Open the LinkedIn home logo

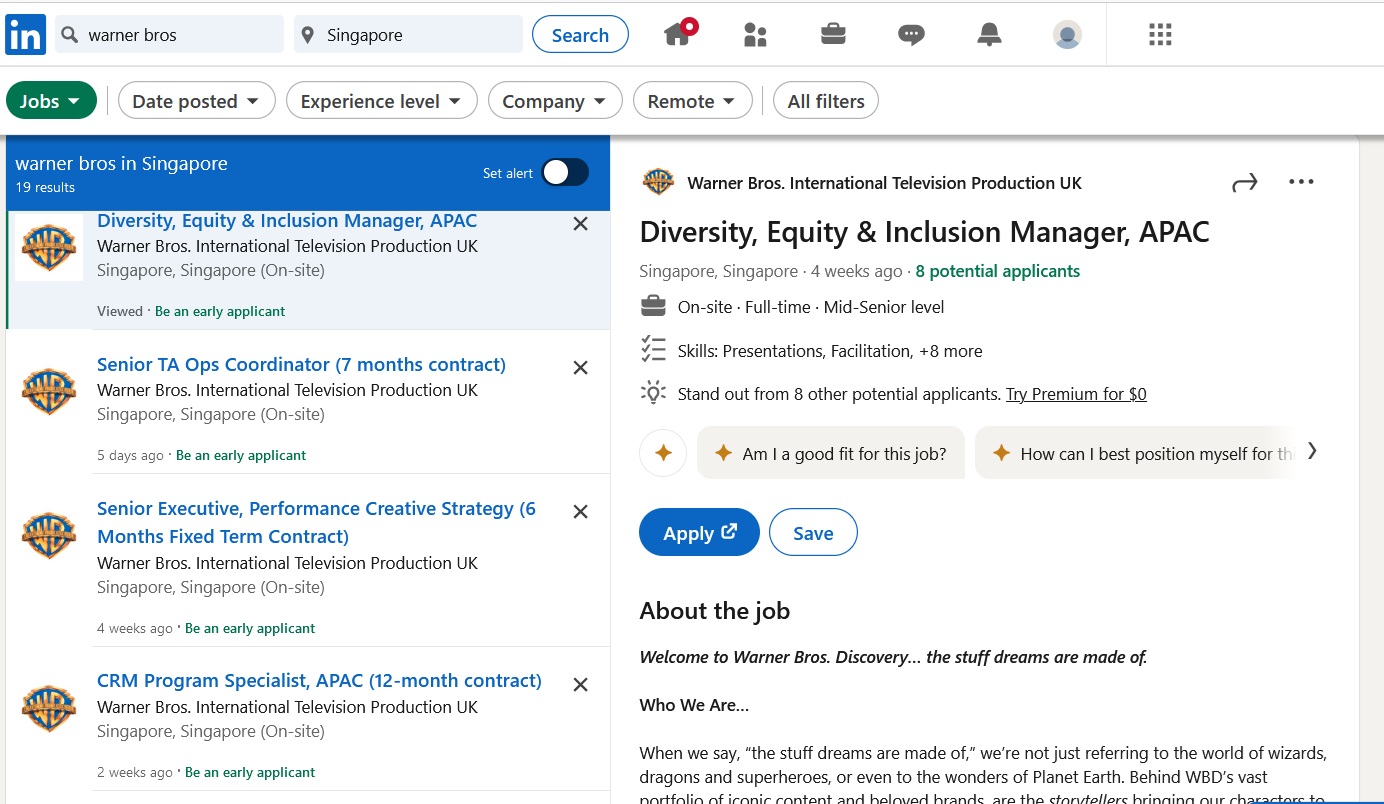point(26,35)
